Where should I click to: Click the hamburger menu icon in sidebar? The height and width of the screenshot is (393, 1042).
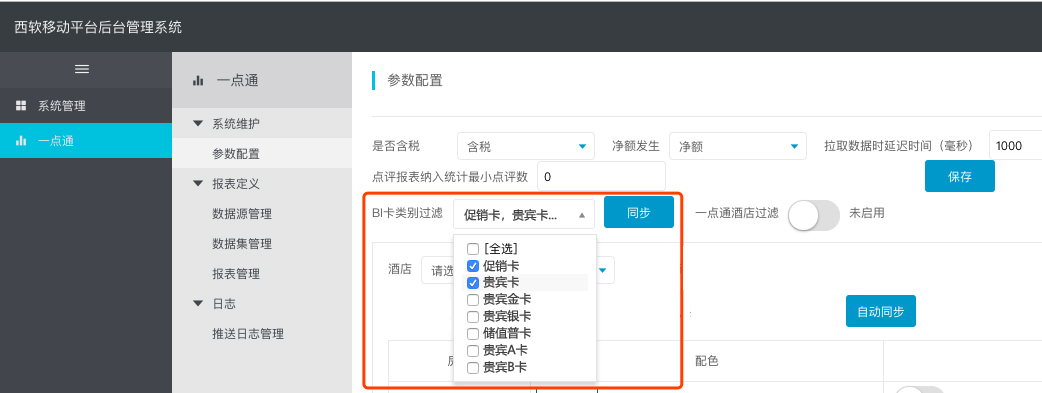click(x=82, y=69)
